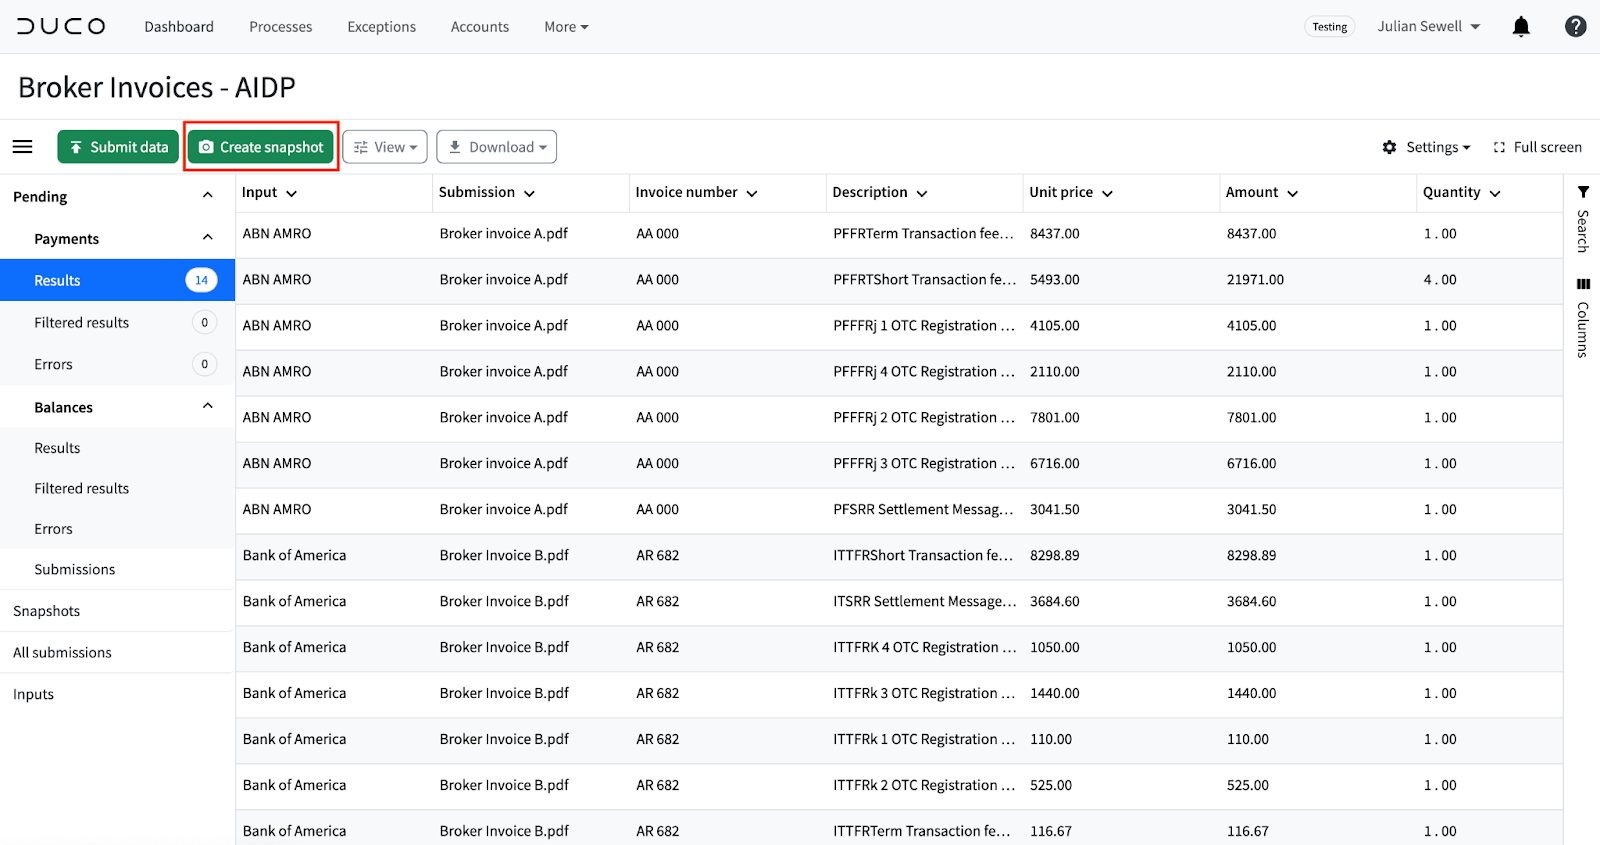Click the notifications bell icon
1600x845 pixels.
[x=1521, y=27]
